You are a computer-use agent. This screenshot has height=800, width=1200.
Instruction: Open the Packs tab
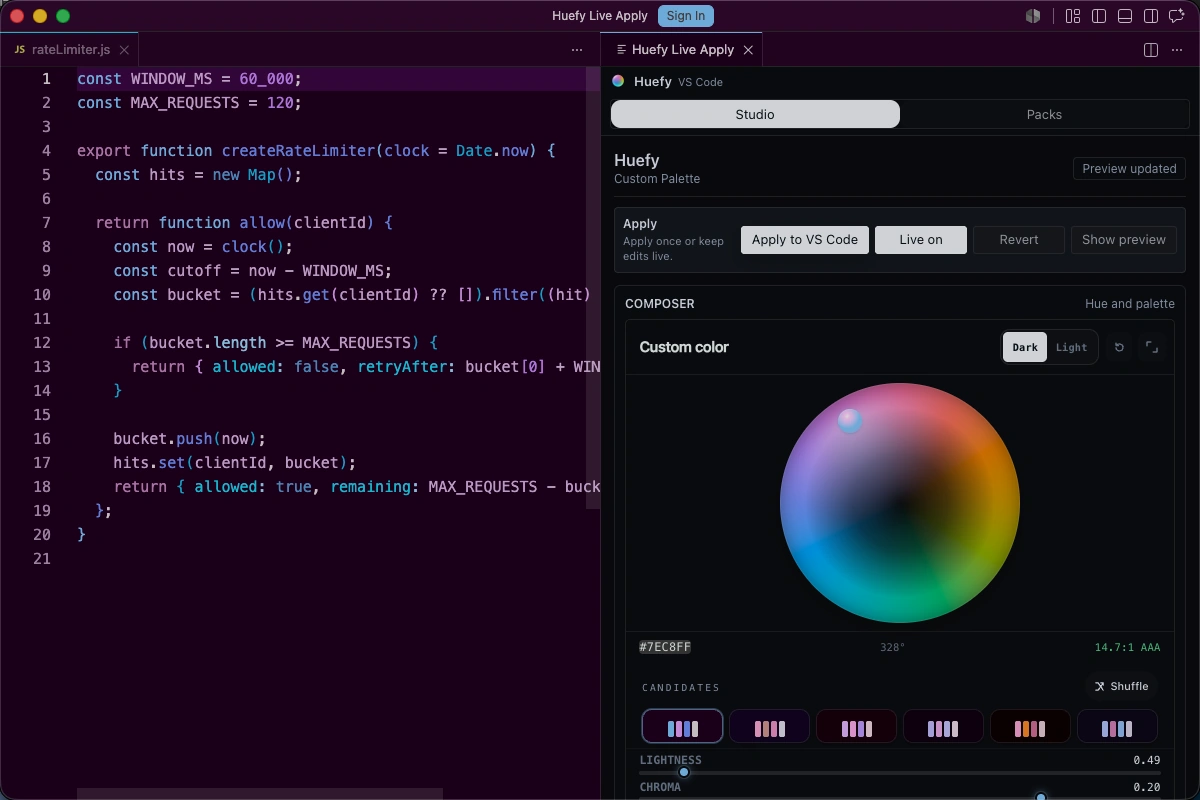click(1044, 114)
